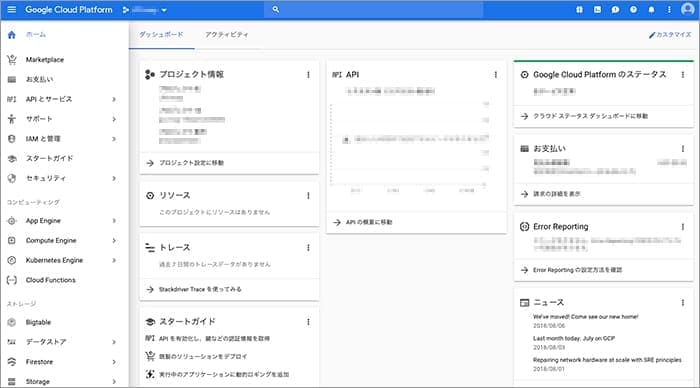Click the Firestore icon
The image size is (700, 388).
12,362
